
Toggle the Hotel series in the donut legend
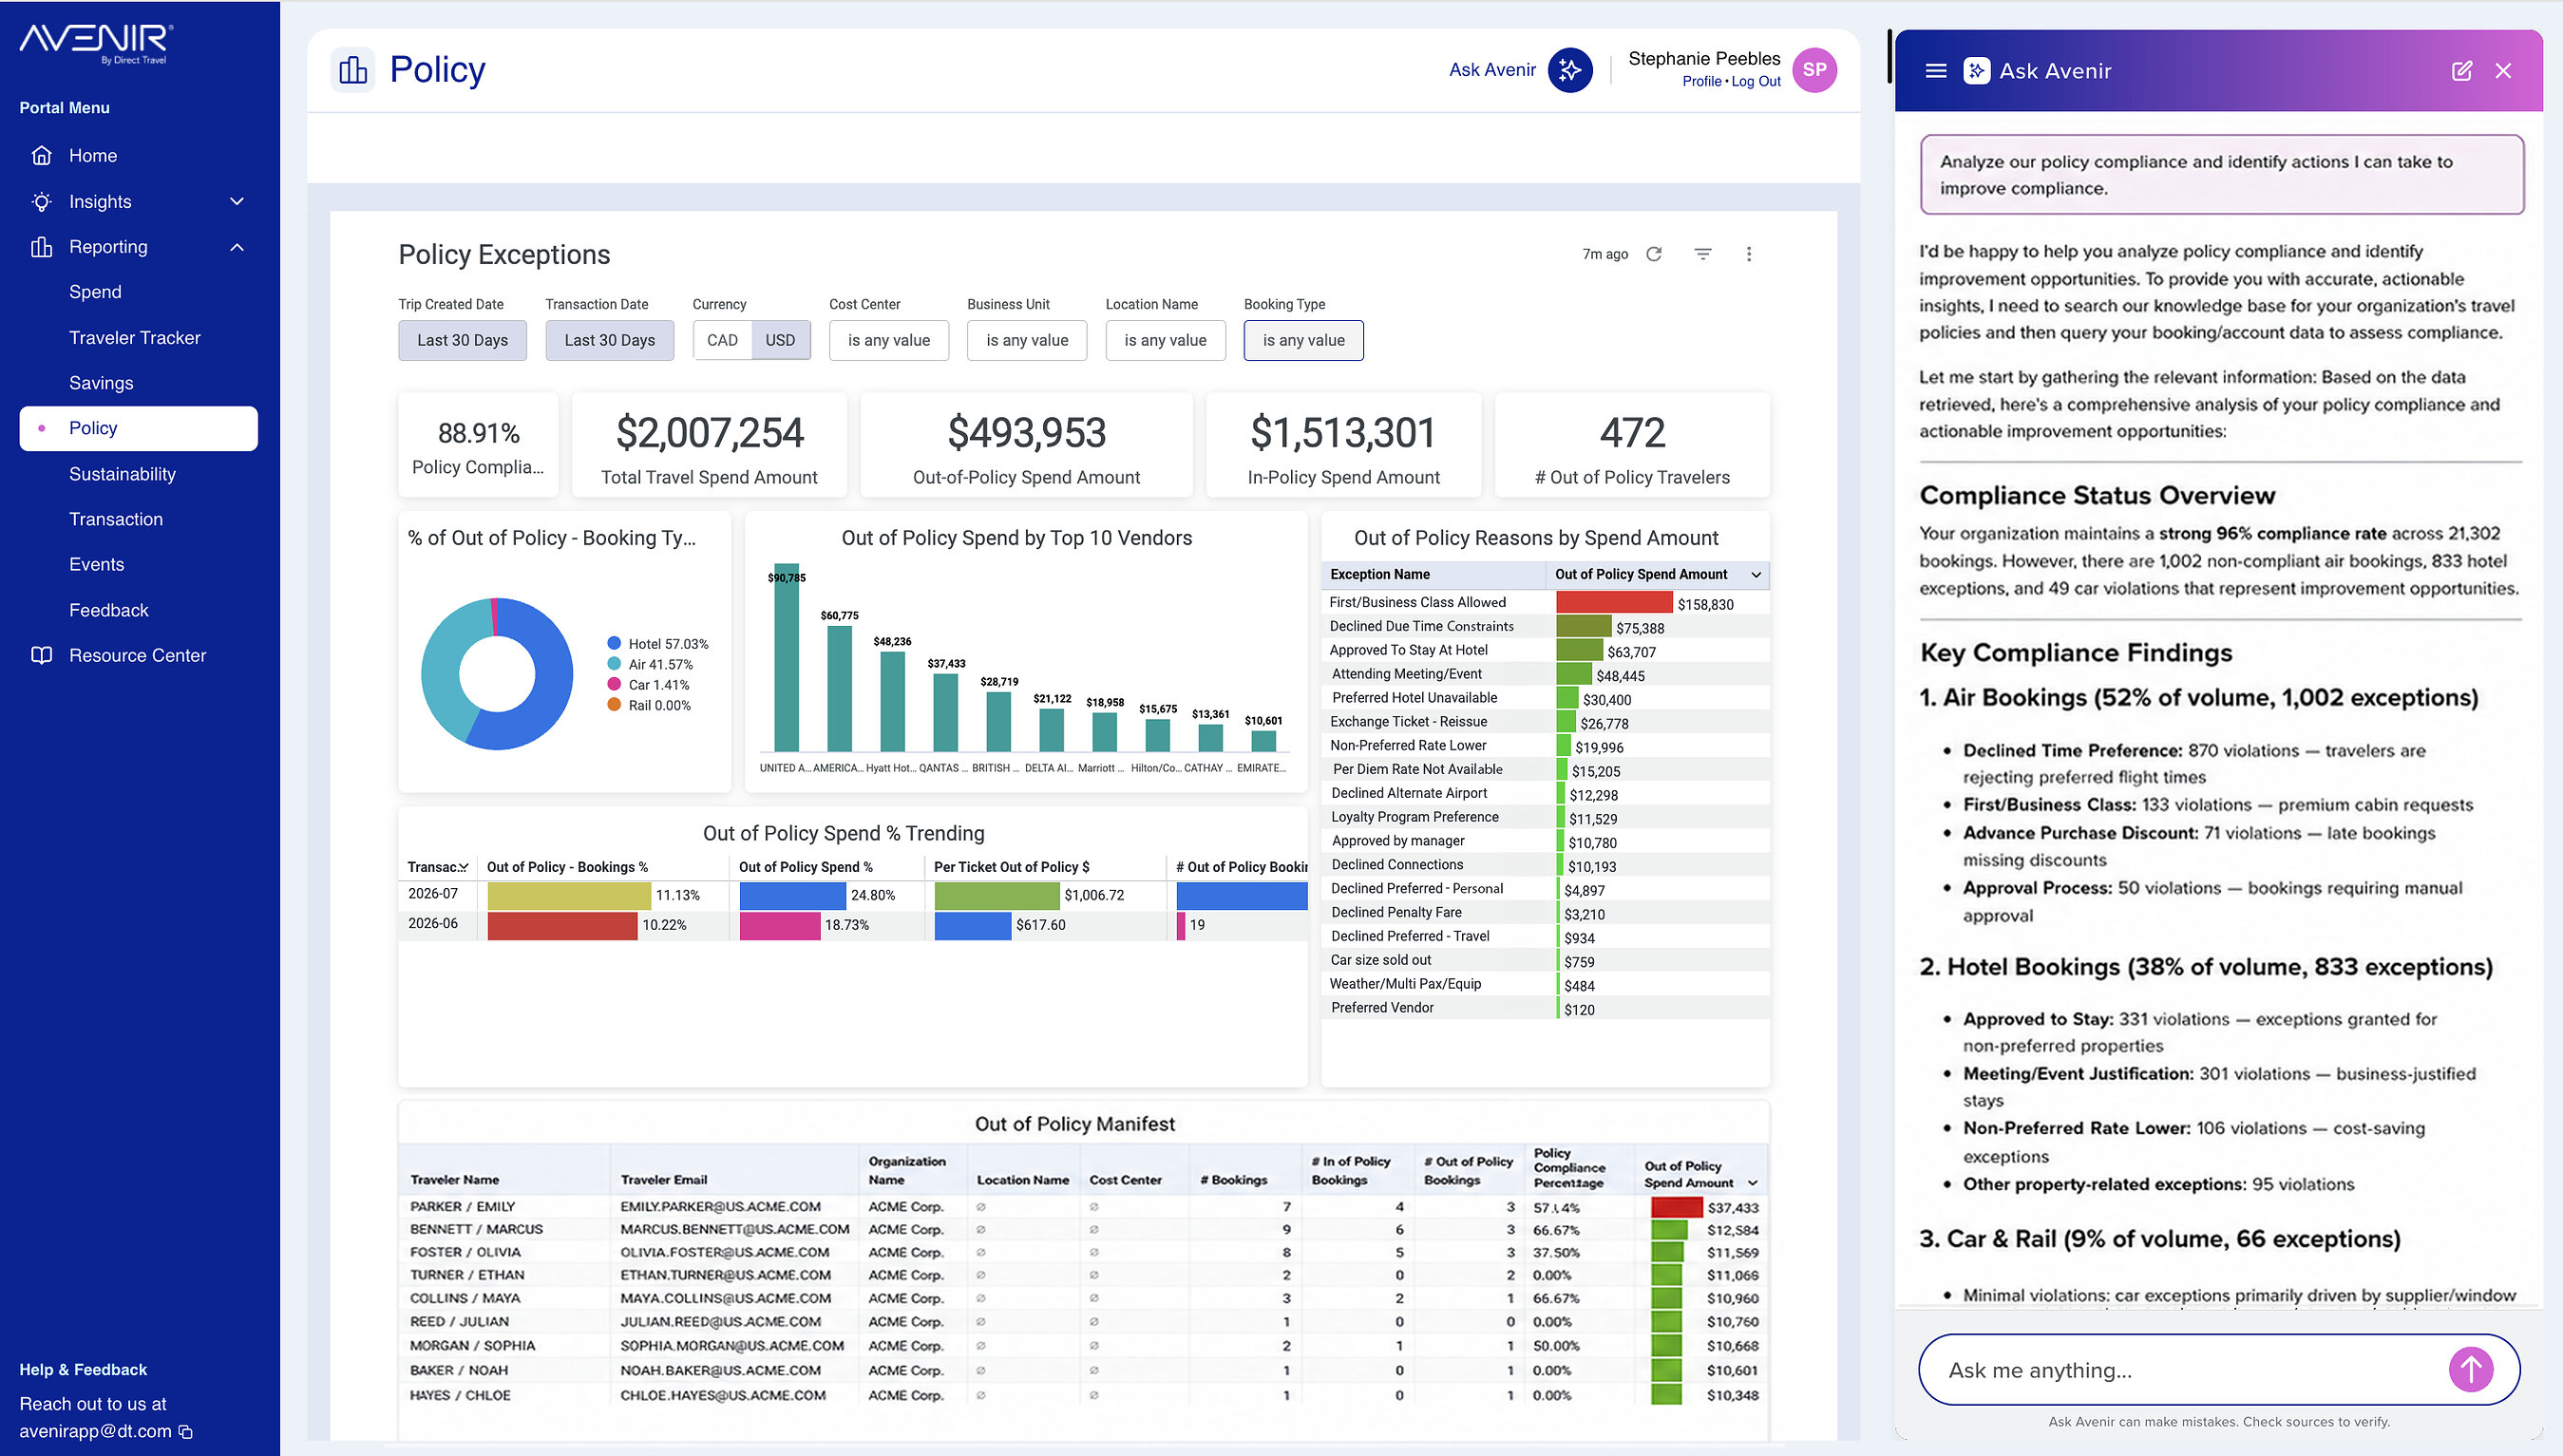(657, 644)
